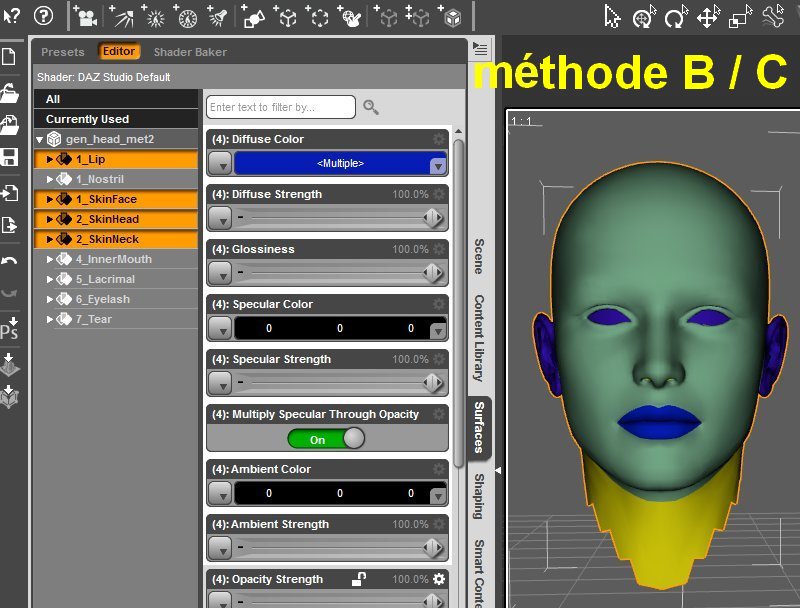Select the Rotate tool with circular arrow
This screenshot has width=800, height=608.
click(x=676, y=17)
